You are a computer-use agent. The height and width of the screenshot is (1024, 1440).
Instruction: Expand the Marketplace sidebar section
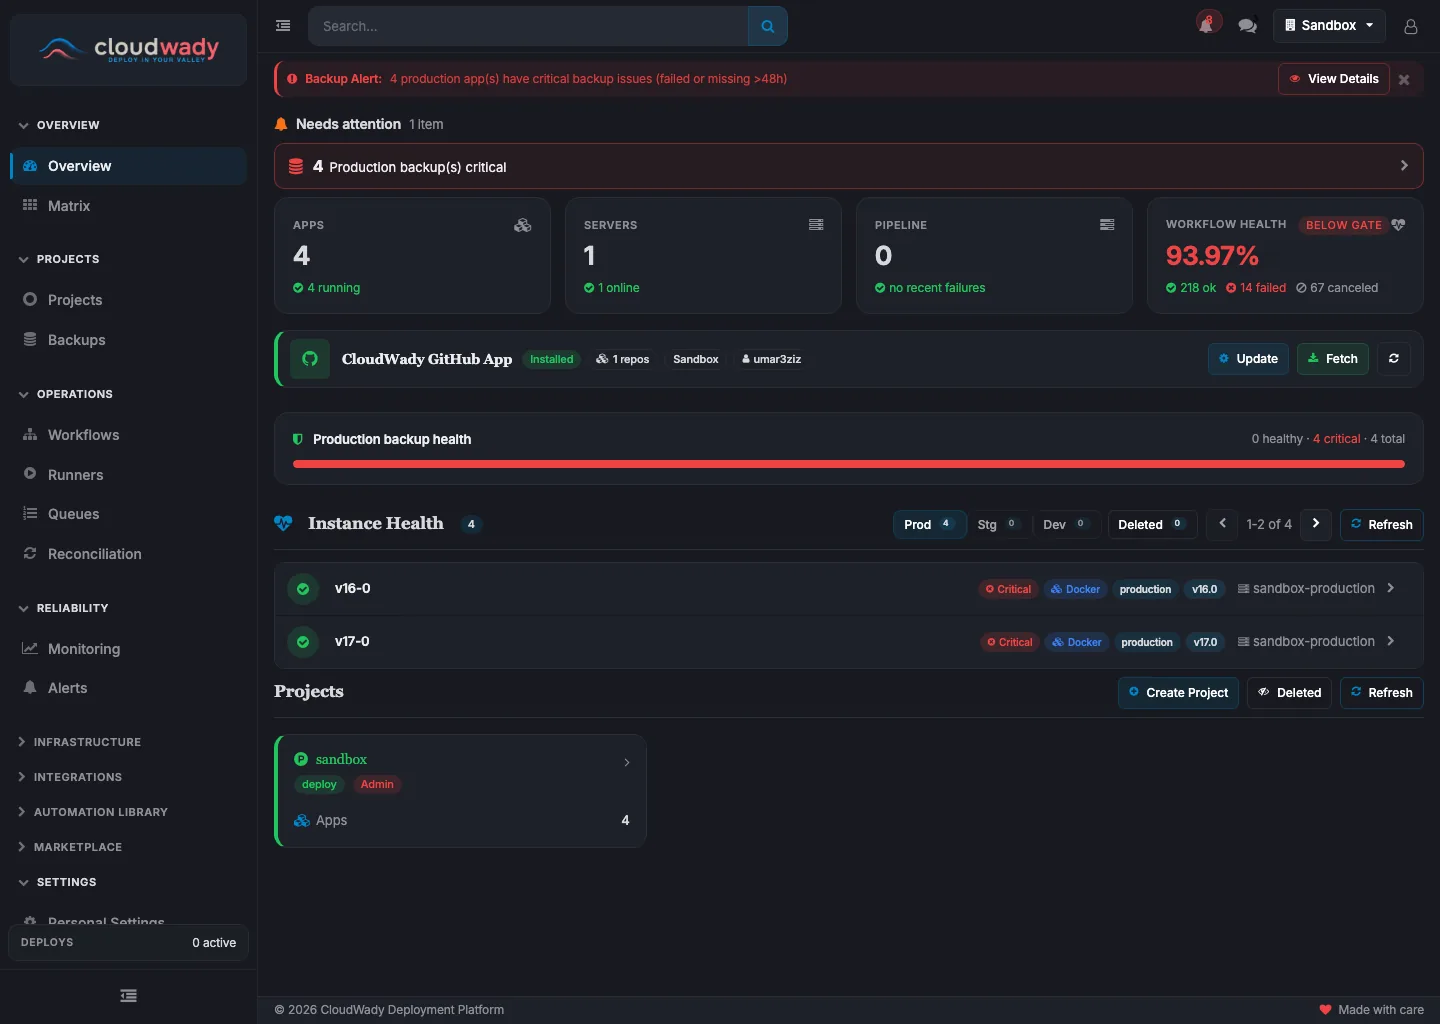(x=70, y=847)
